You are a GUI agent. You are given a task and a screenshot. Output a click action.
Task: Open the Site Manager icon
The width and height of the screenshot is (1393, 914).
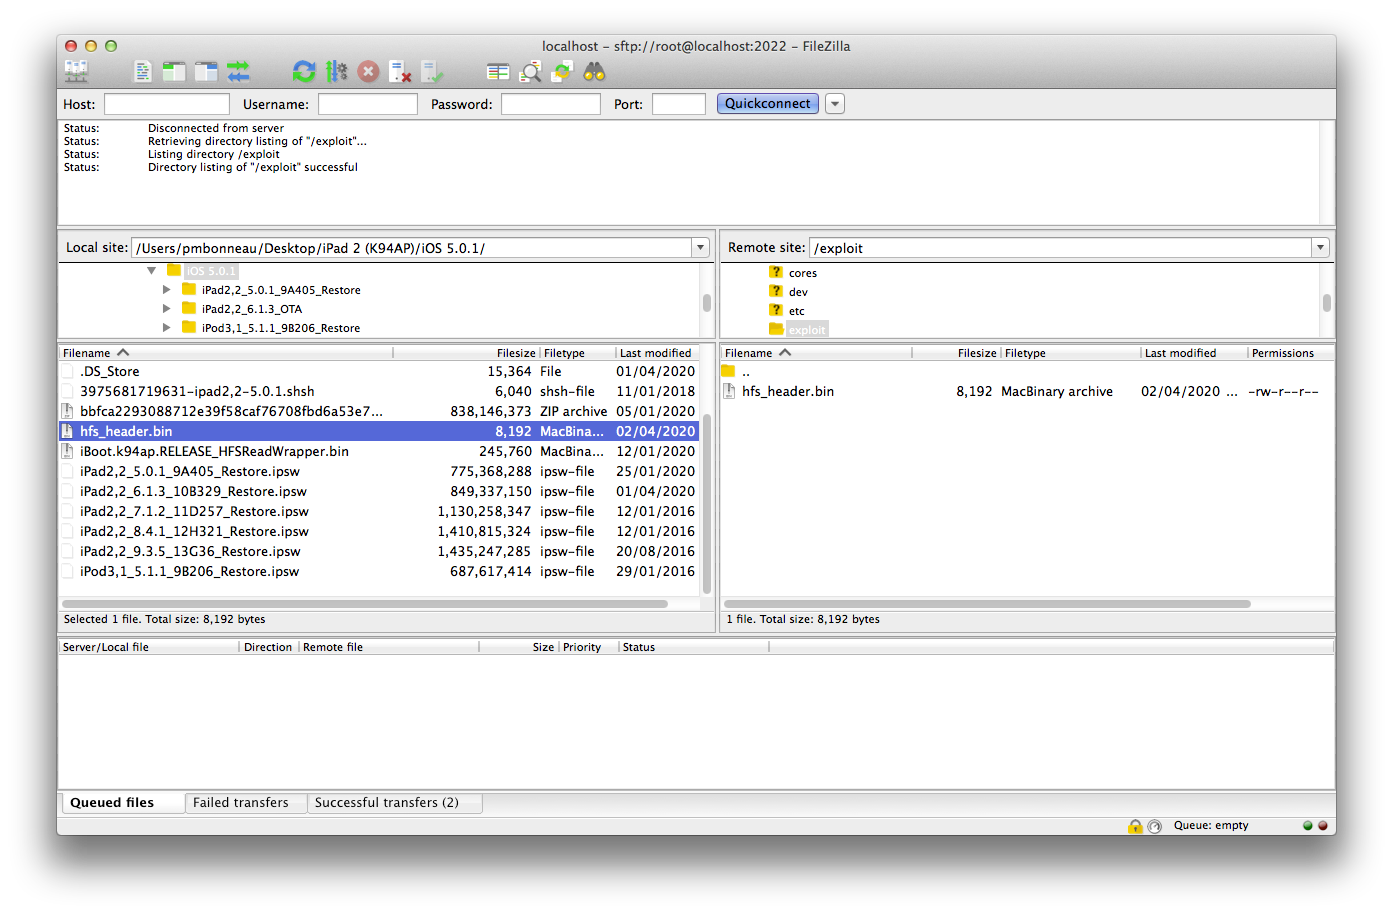[x=76, y=71]
